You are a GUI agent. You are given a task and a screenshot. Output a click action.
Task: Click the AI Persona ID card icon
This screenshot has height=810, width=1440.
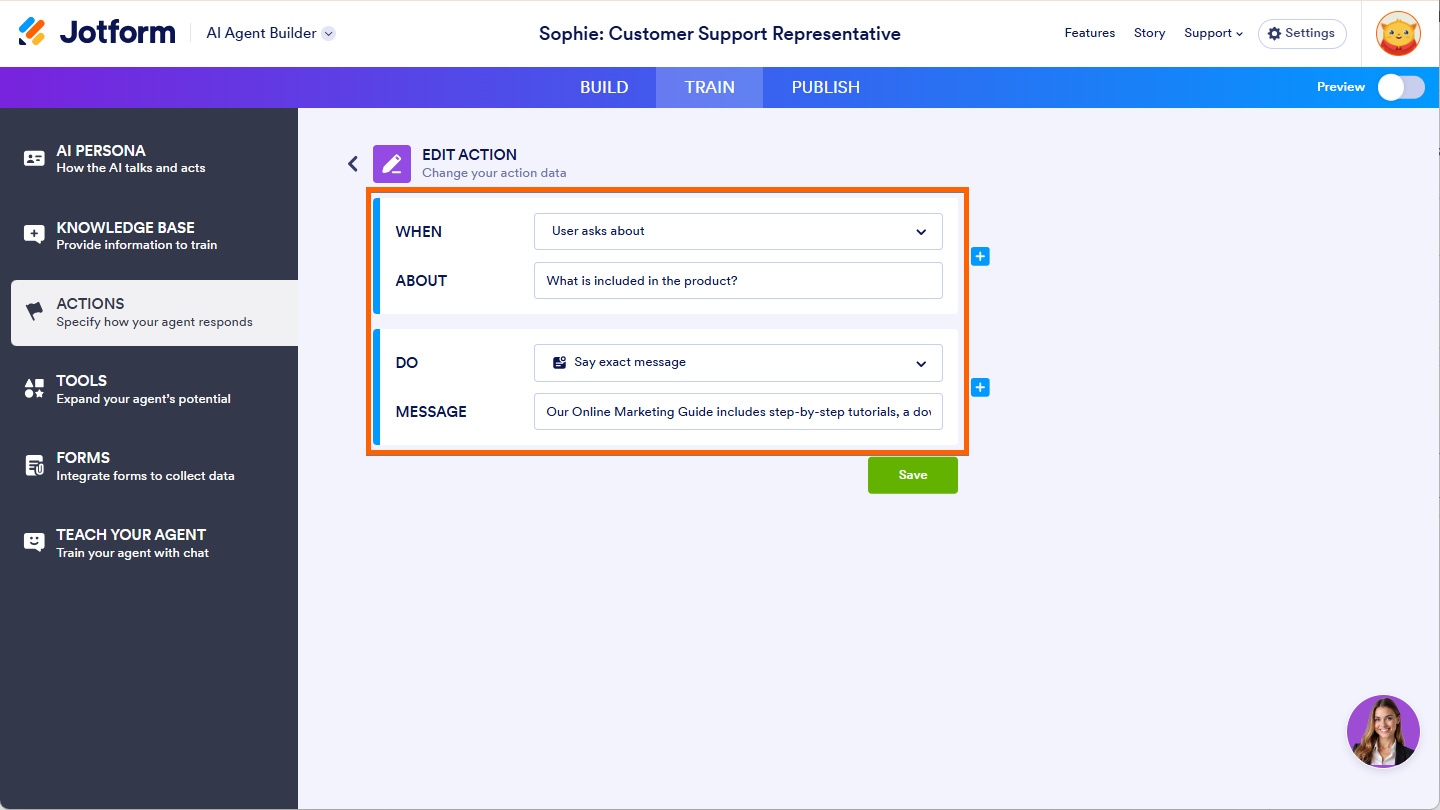(34, 159)
